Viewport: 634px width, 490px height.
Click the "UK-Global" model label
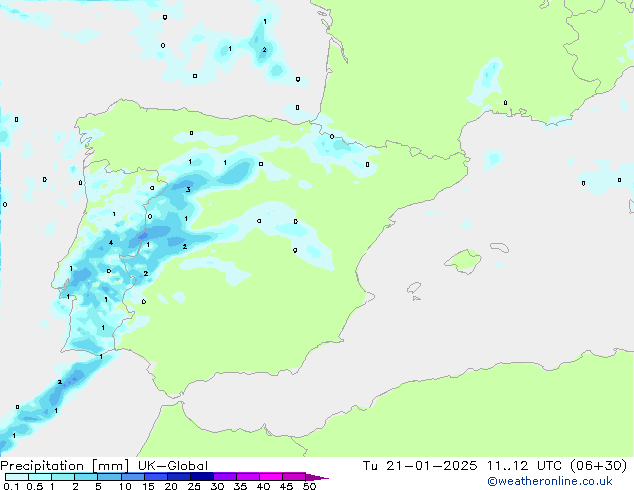[x=173, y=466]
